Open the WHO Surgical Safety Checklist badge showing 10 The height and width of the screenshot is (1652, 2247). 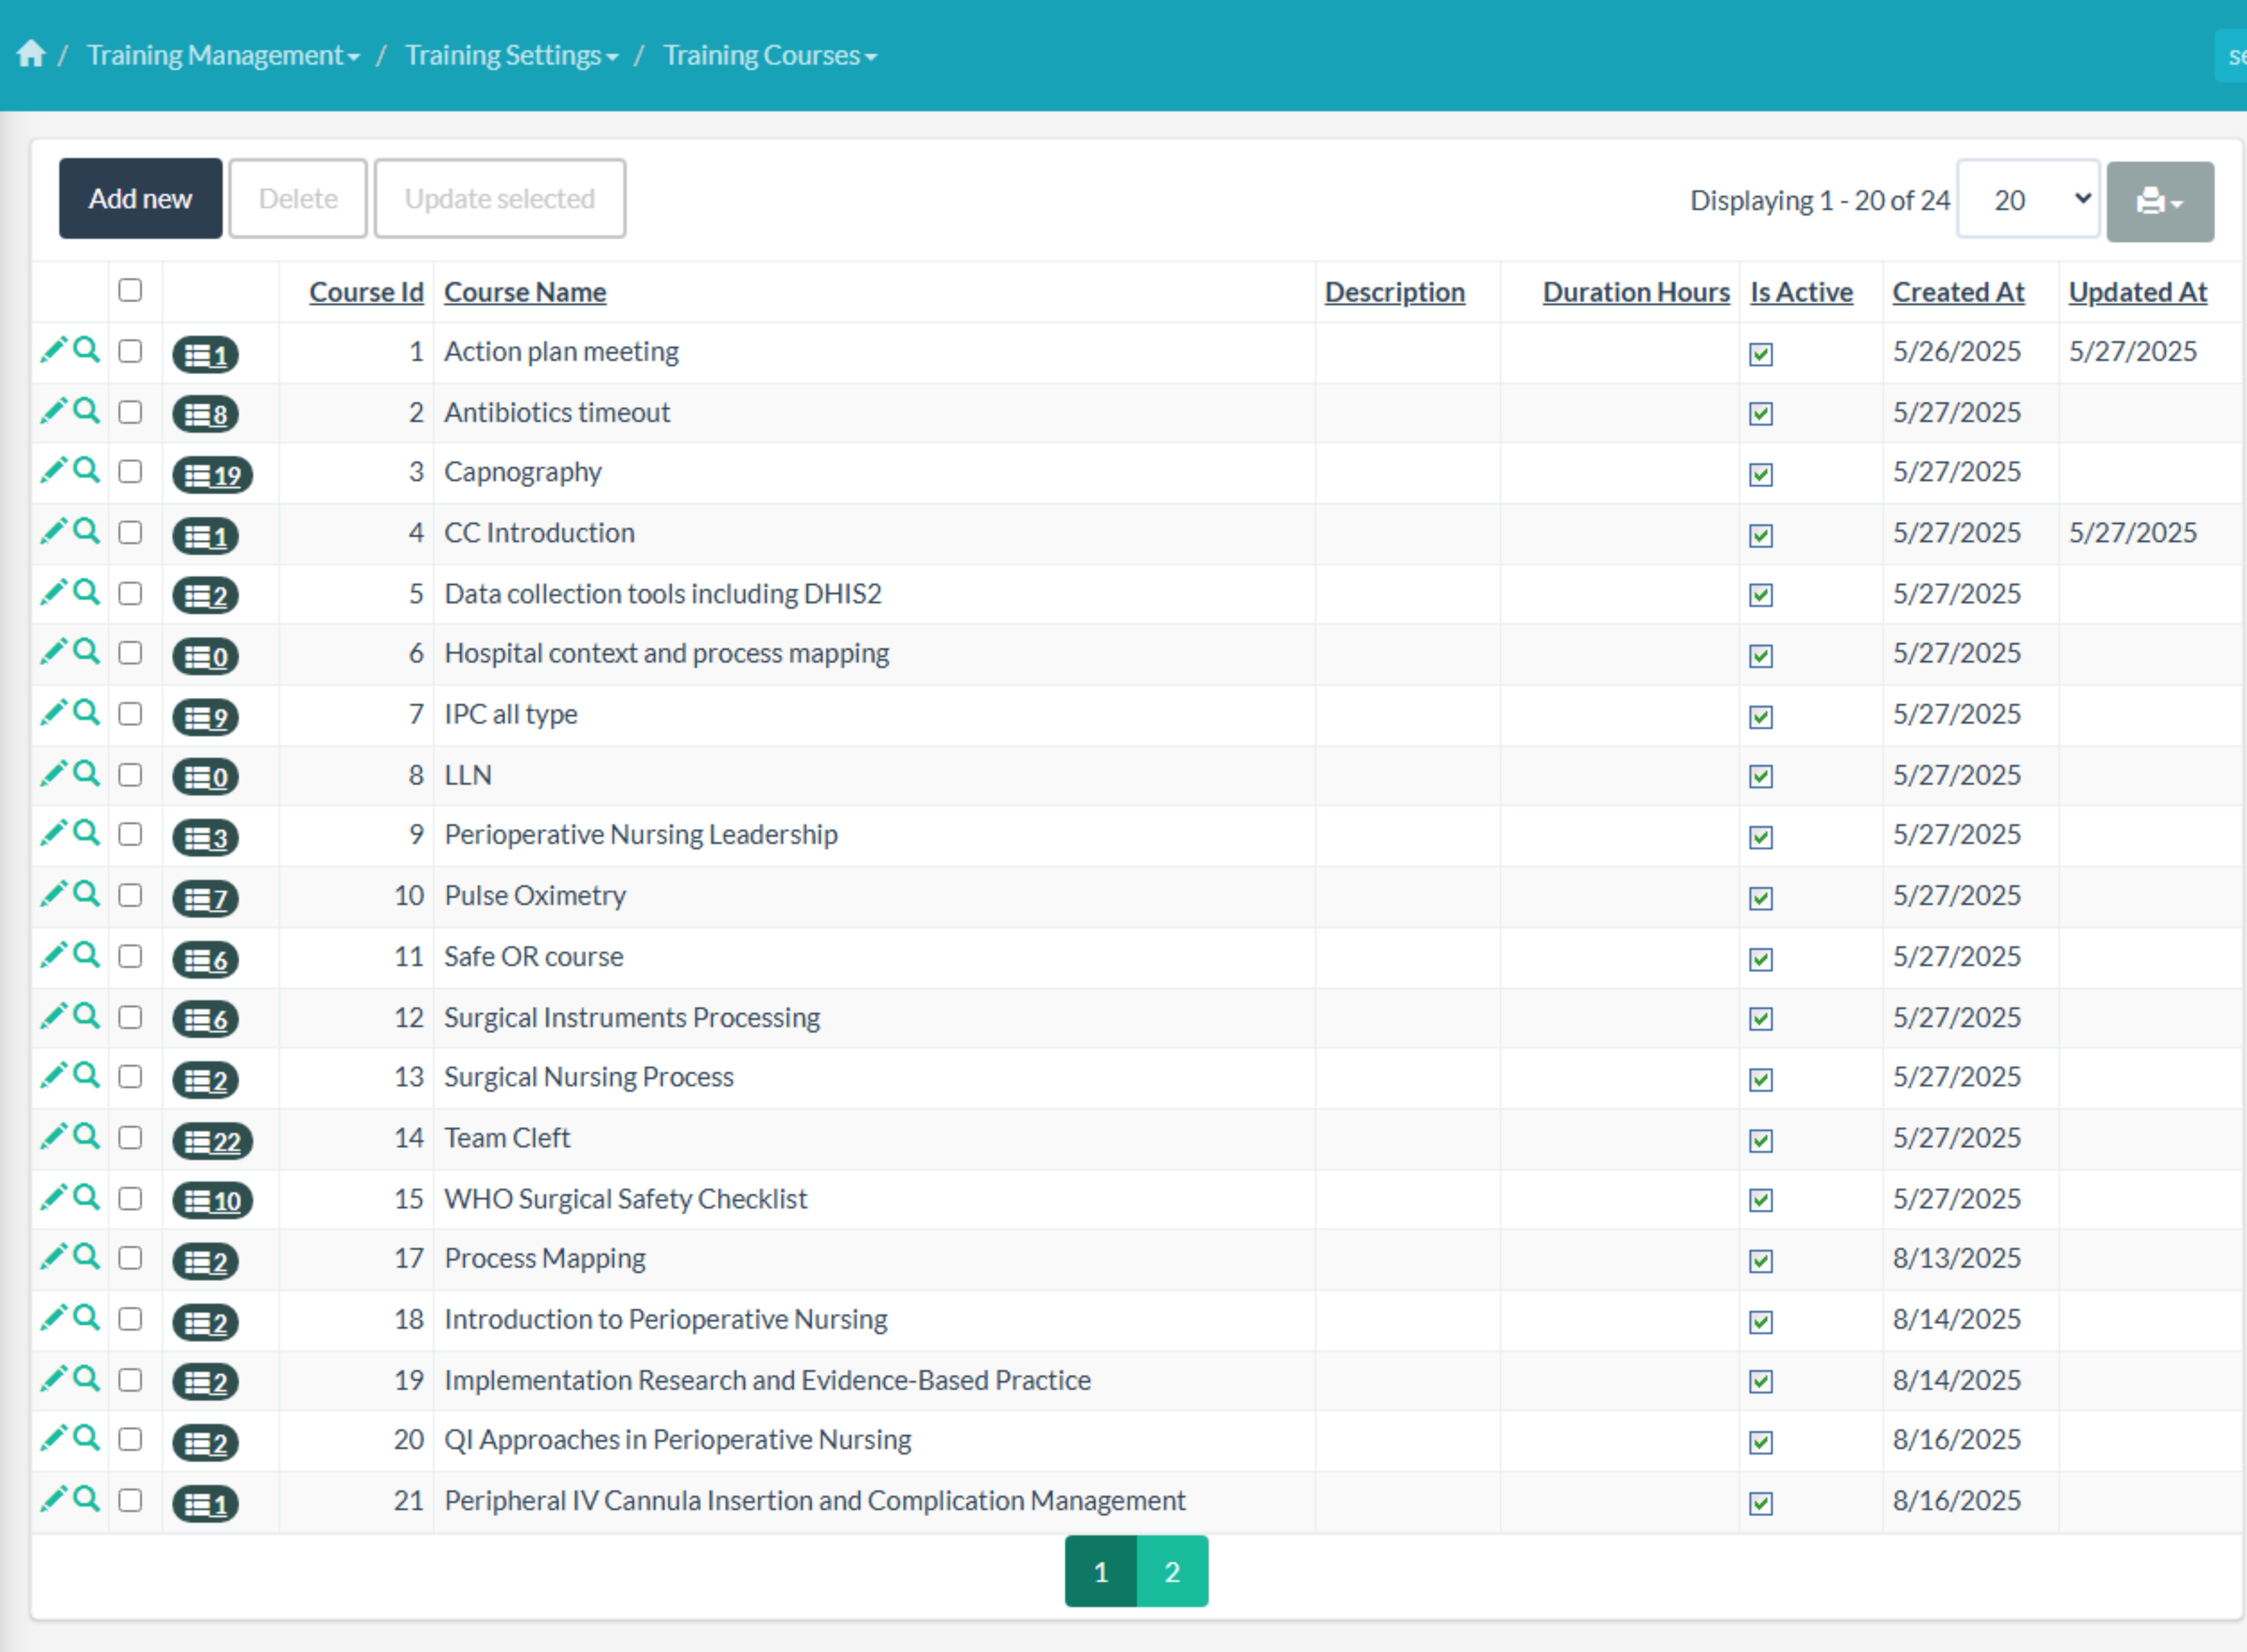point(212,1201)
